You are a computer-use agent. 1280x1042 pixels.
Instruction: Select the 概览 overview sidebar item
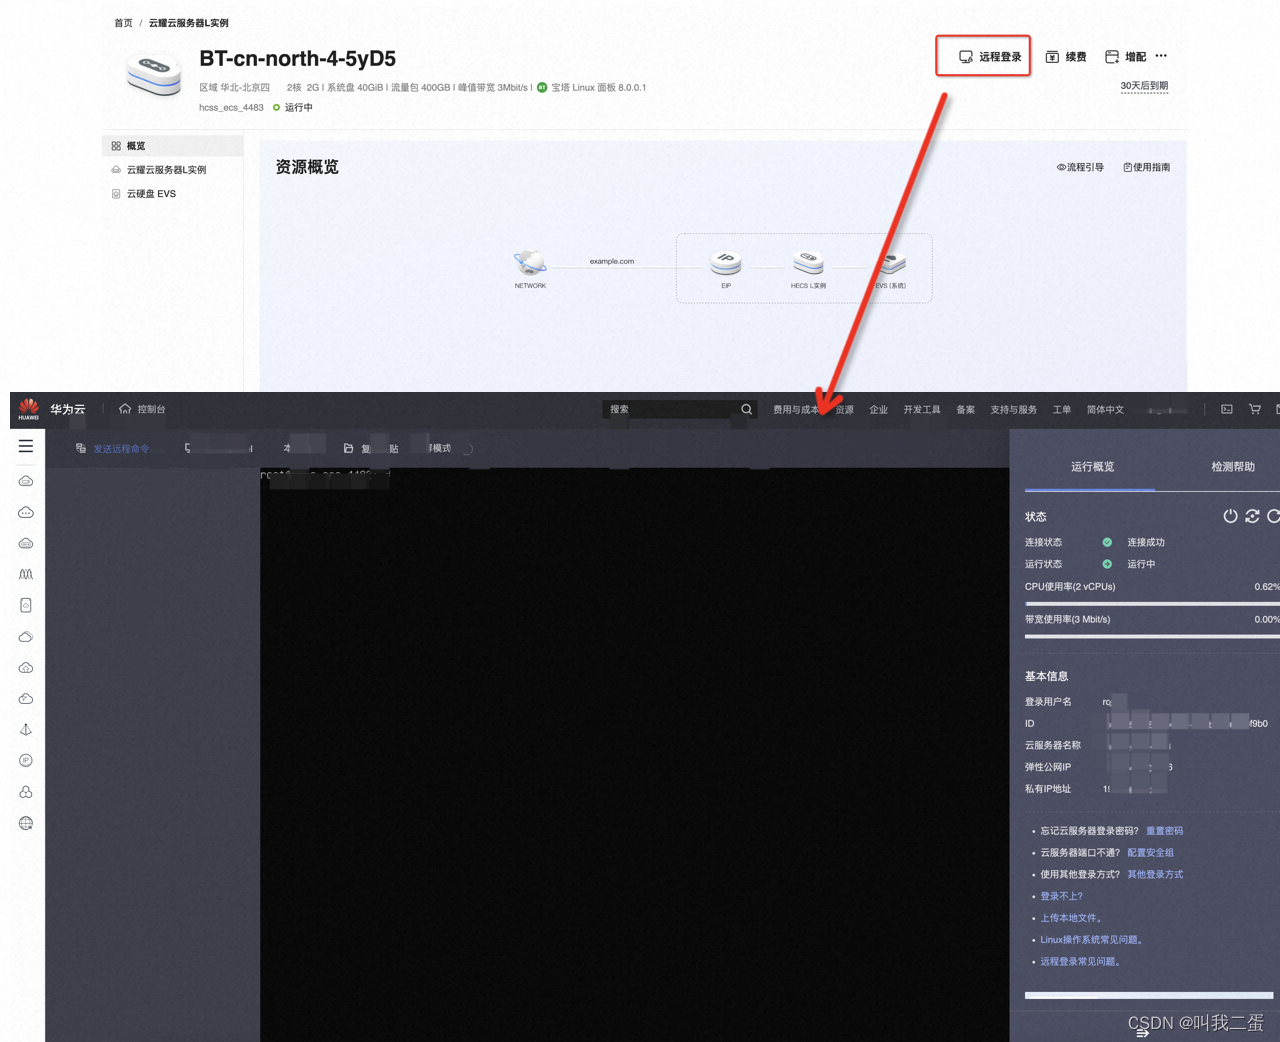point(172,146)
